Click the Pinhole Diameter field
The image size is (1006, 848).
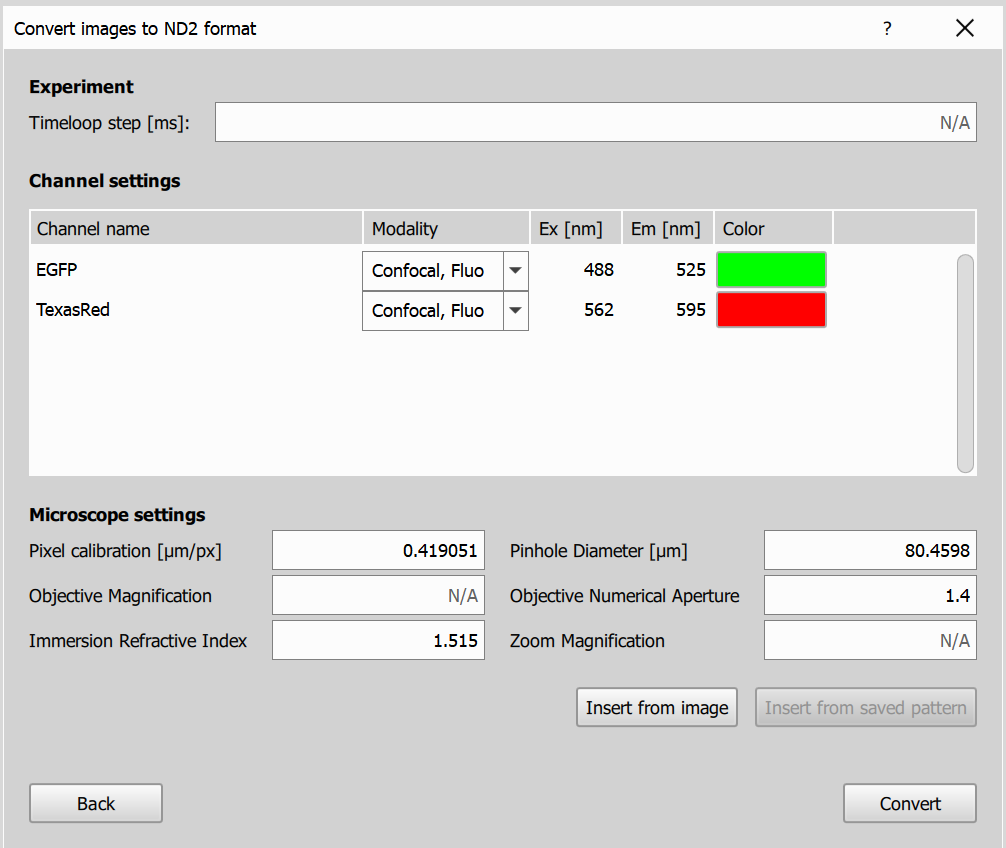pyautogui.click(x=869, y=550)
